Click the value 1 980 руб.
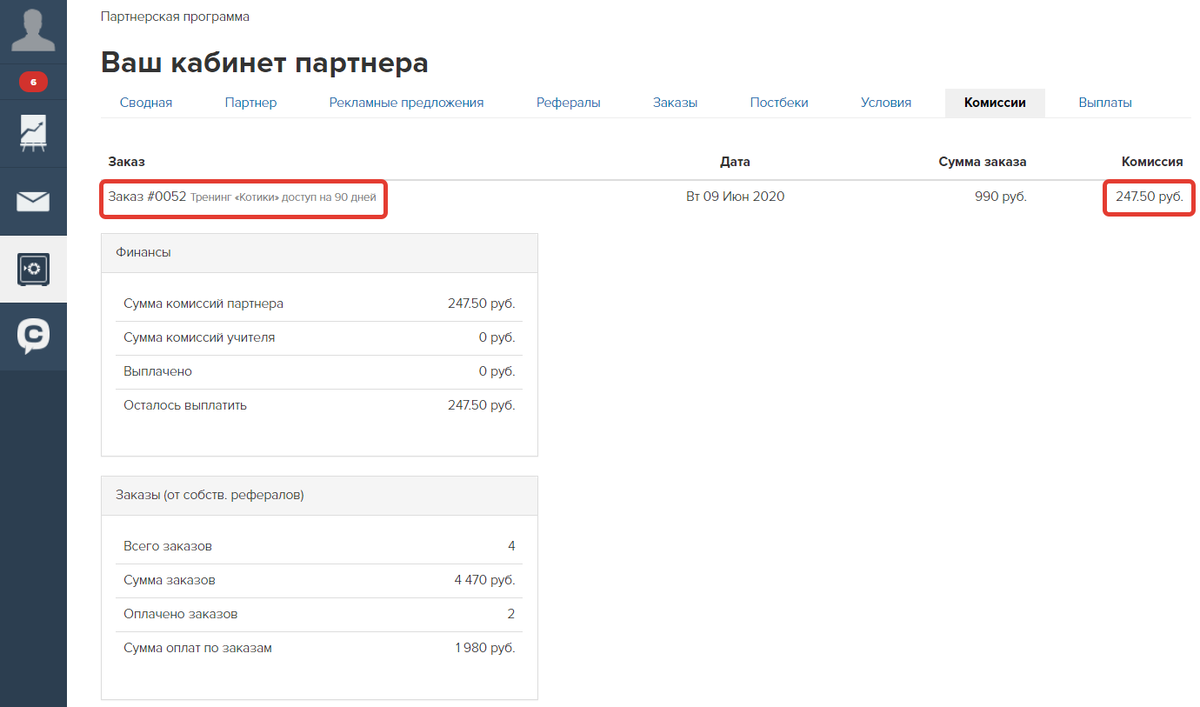The width and height of the screenshot is (1200, 707). tap(485, 648)
